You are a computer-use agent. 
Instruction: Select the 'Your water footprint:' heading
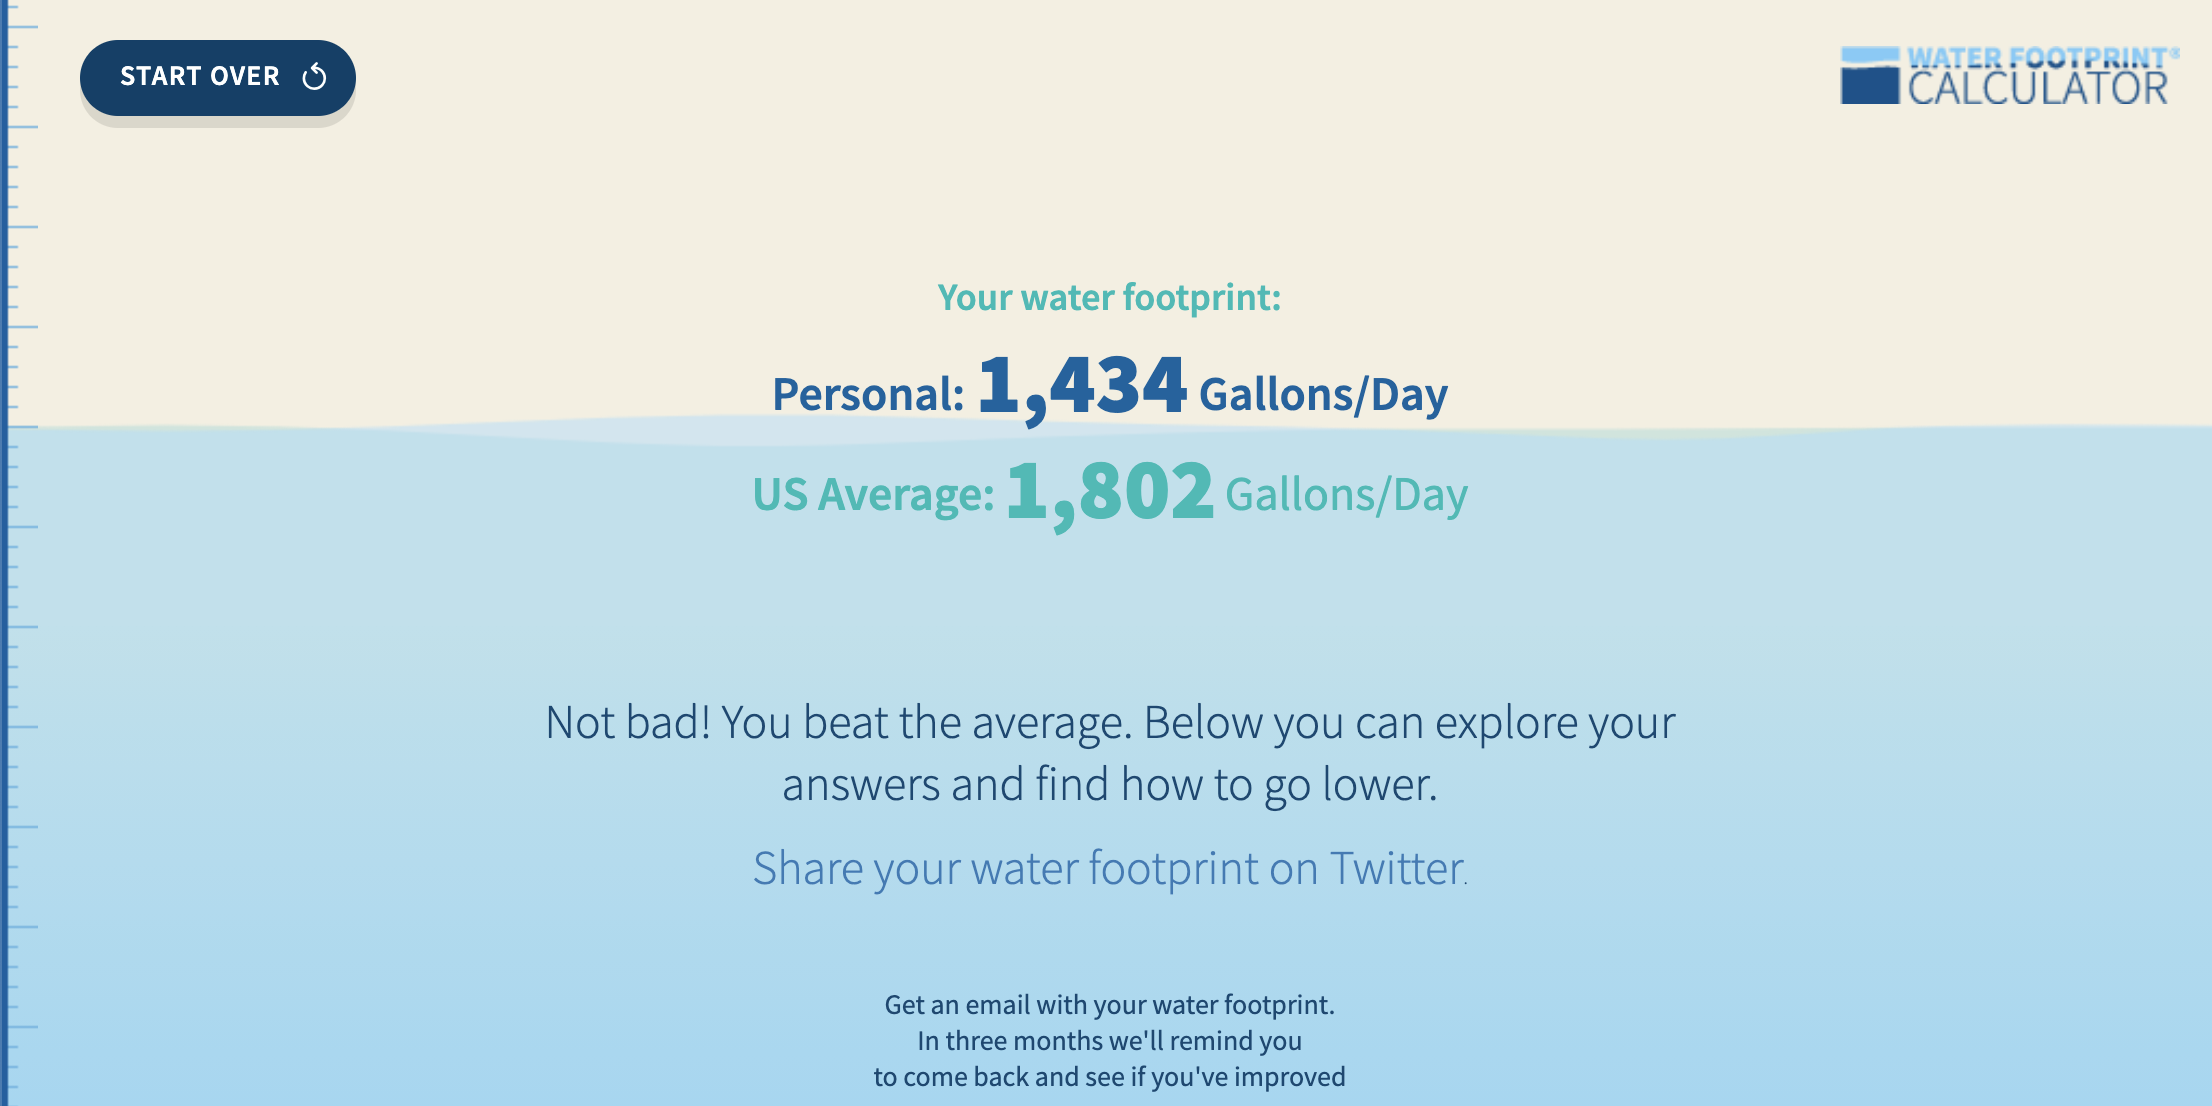click(x=1109, y=298)
